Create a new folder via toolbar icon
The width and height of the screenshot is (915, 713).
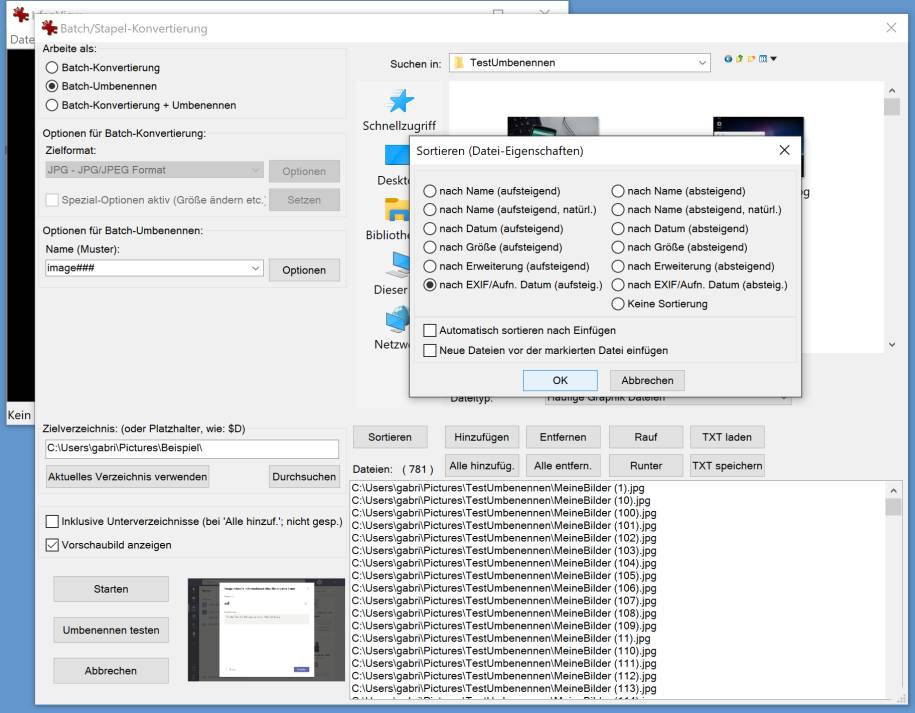(751, 59)
